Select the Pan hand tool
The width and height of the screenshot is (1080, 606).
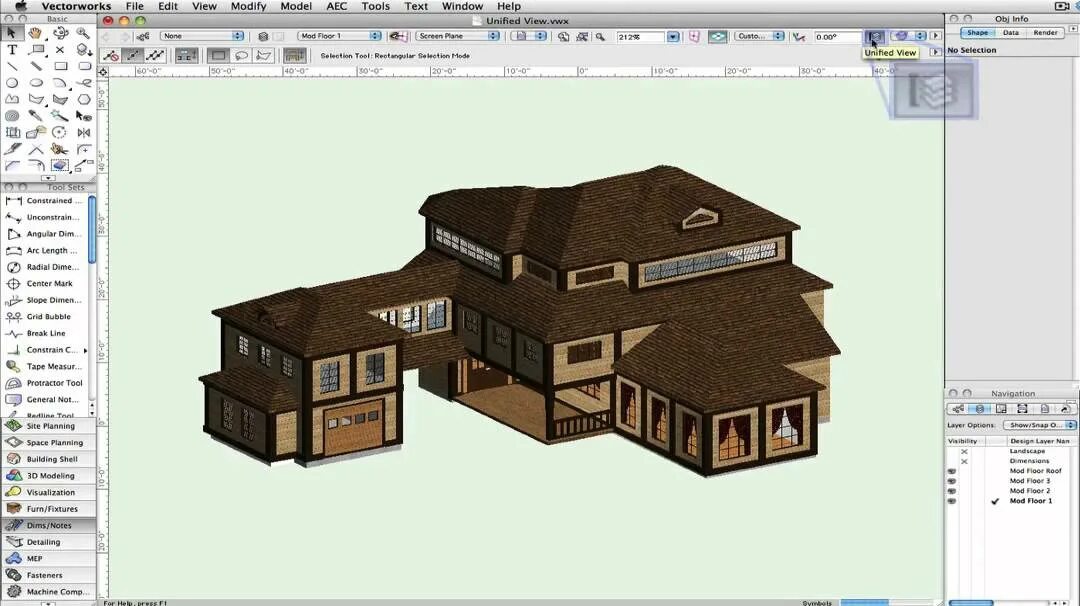[x=36, y=33]
